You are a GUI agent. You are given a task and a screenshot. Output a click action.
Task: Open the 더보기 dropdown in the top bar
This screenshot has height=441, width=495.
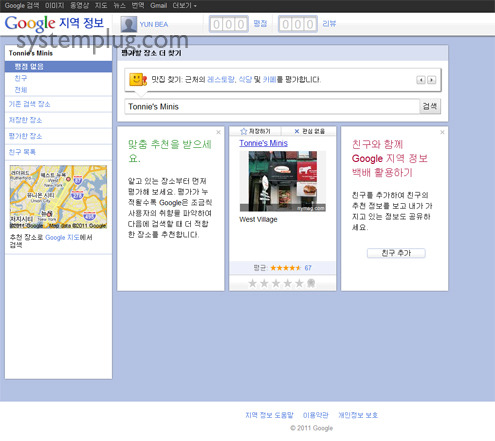184,6
